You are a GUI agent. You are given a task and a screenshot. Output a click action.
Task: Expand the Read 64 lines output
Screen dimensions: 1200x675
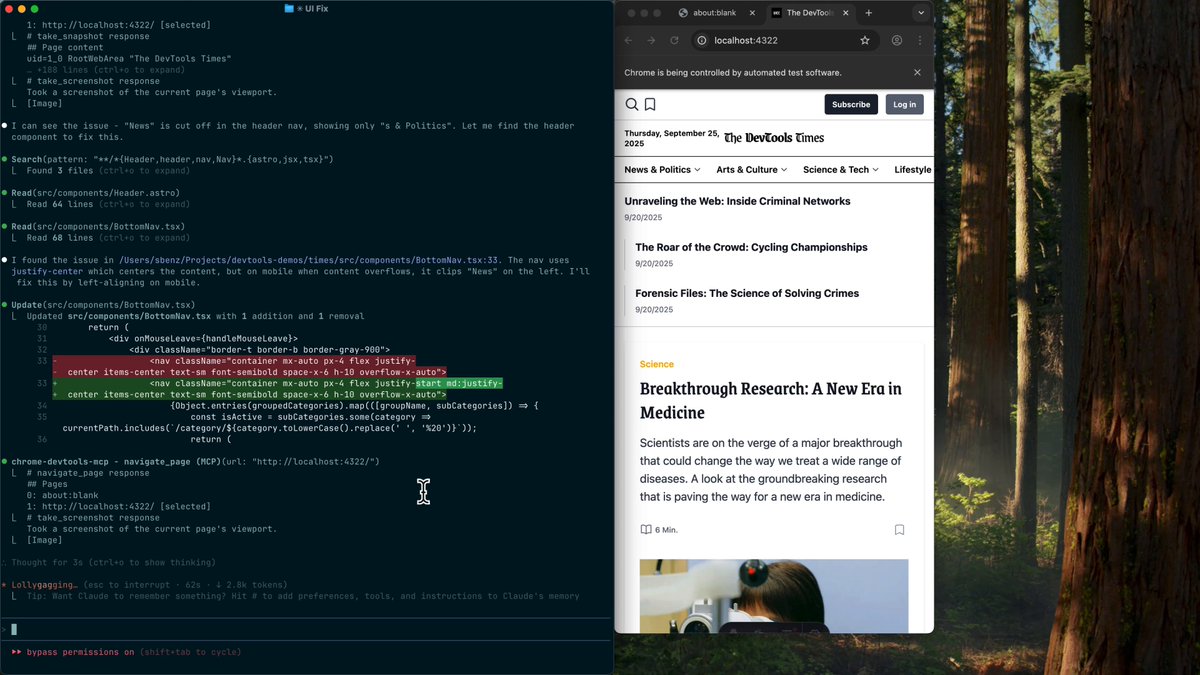[107, 204]
